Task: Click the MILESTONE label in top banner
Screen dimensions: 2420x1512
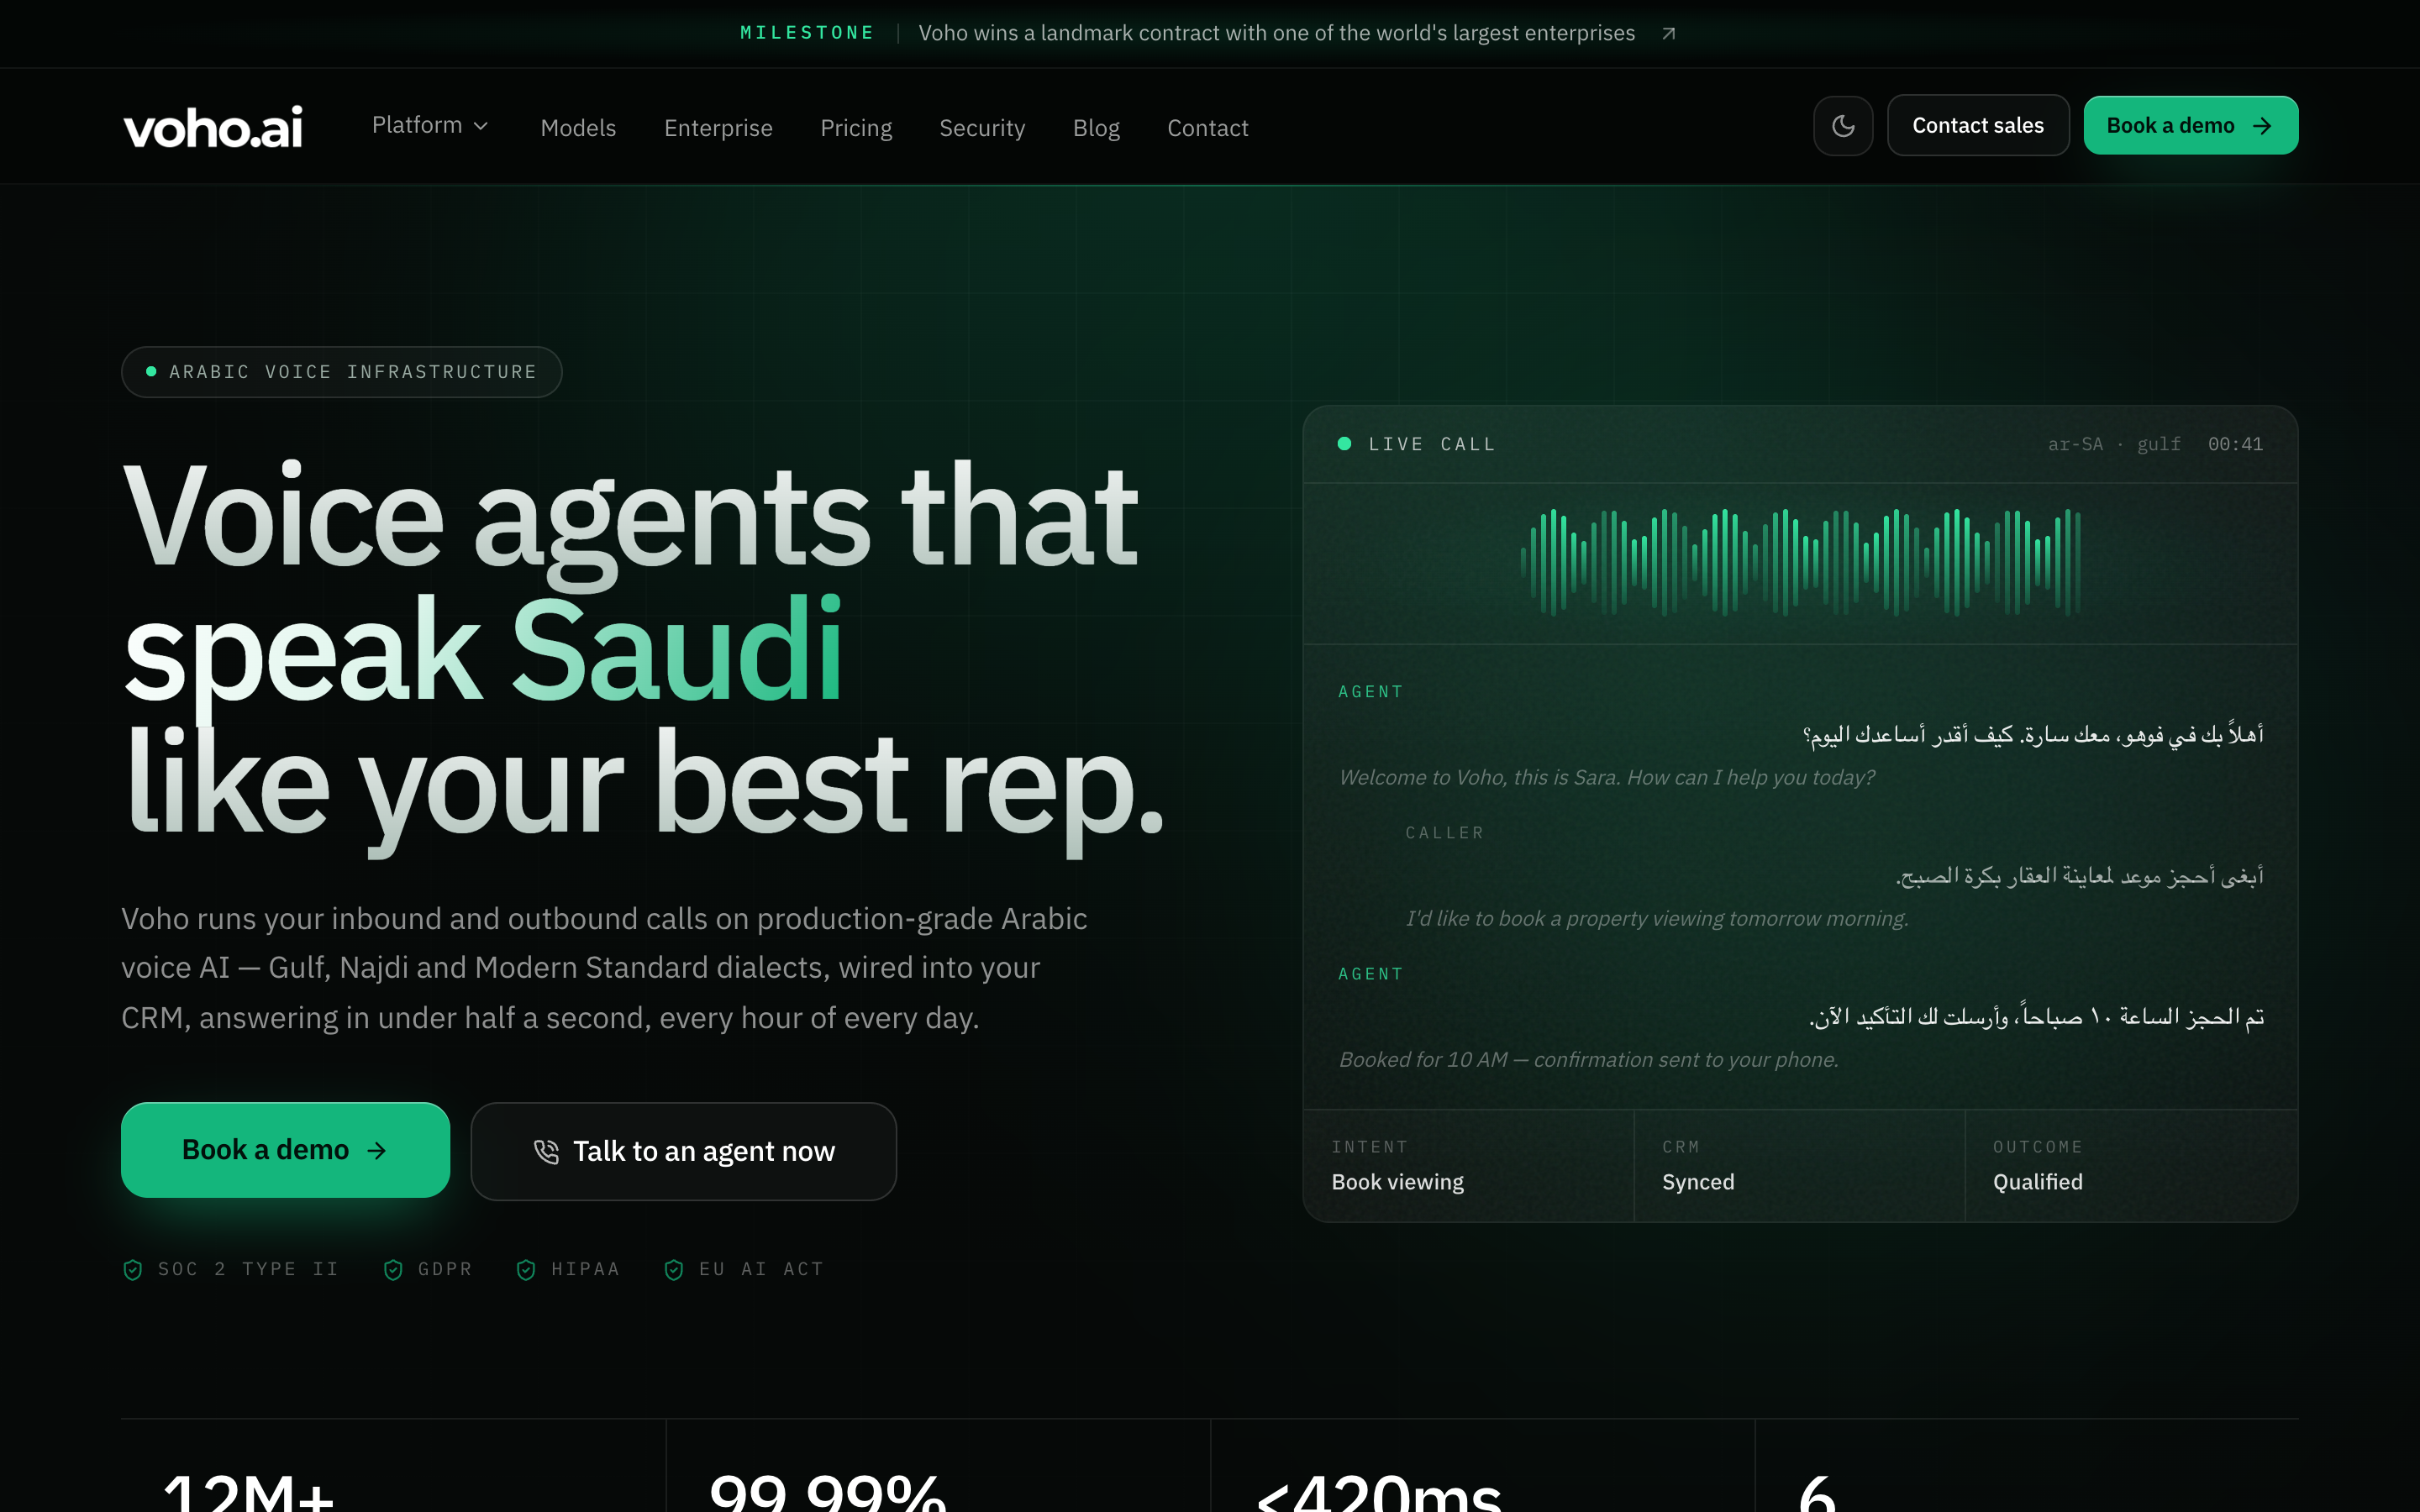Action: [807, 33]
